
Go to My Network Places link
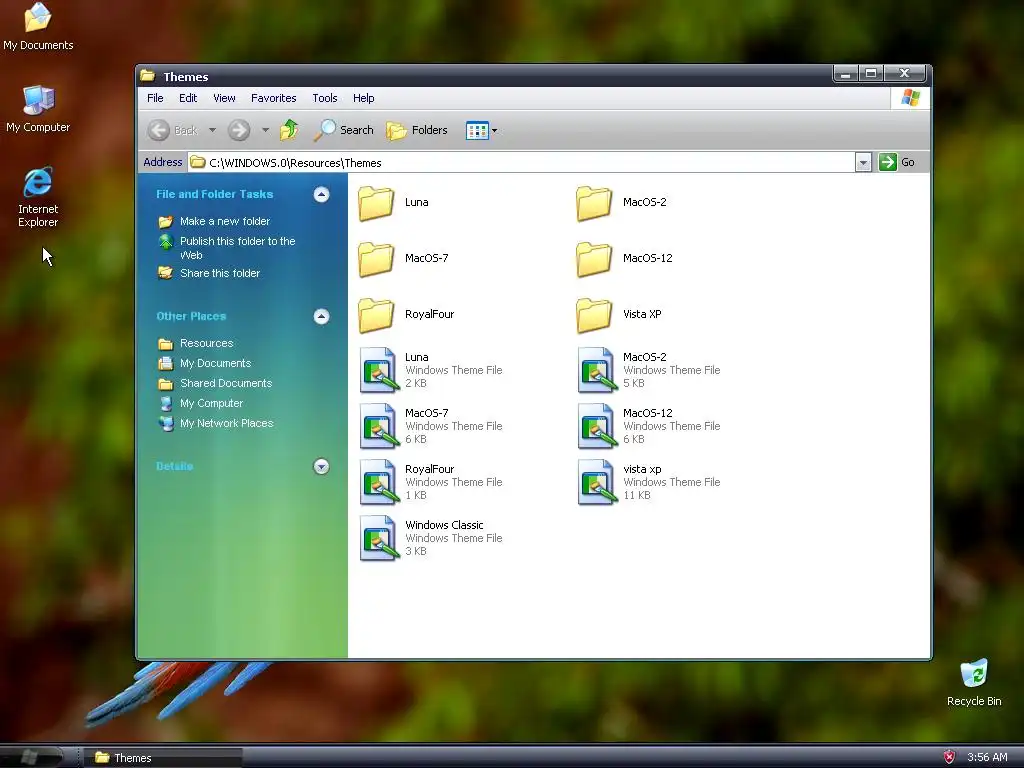(227, 423)
